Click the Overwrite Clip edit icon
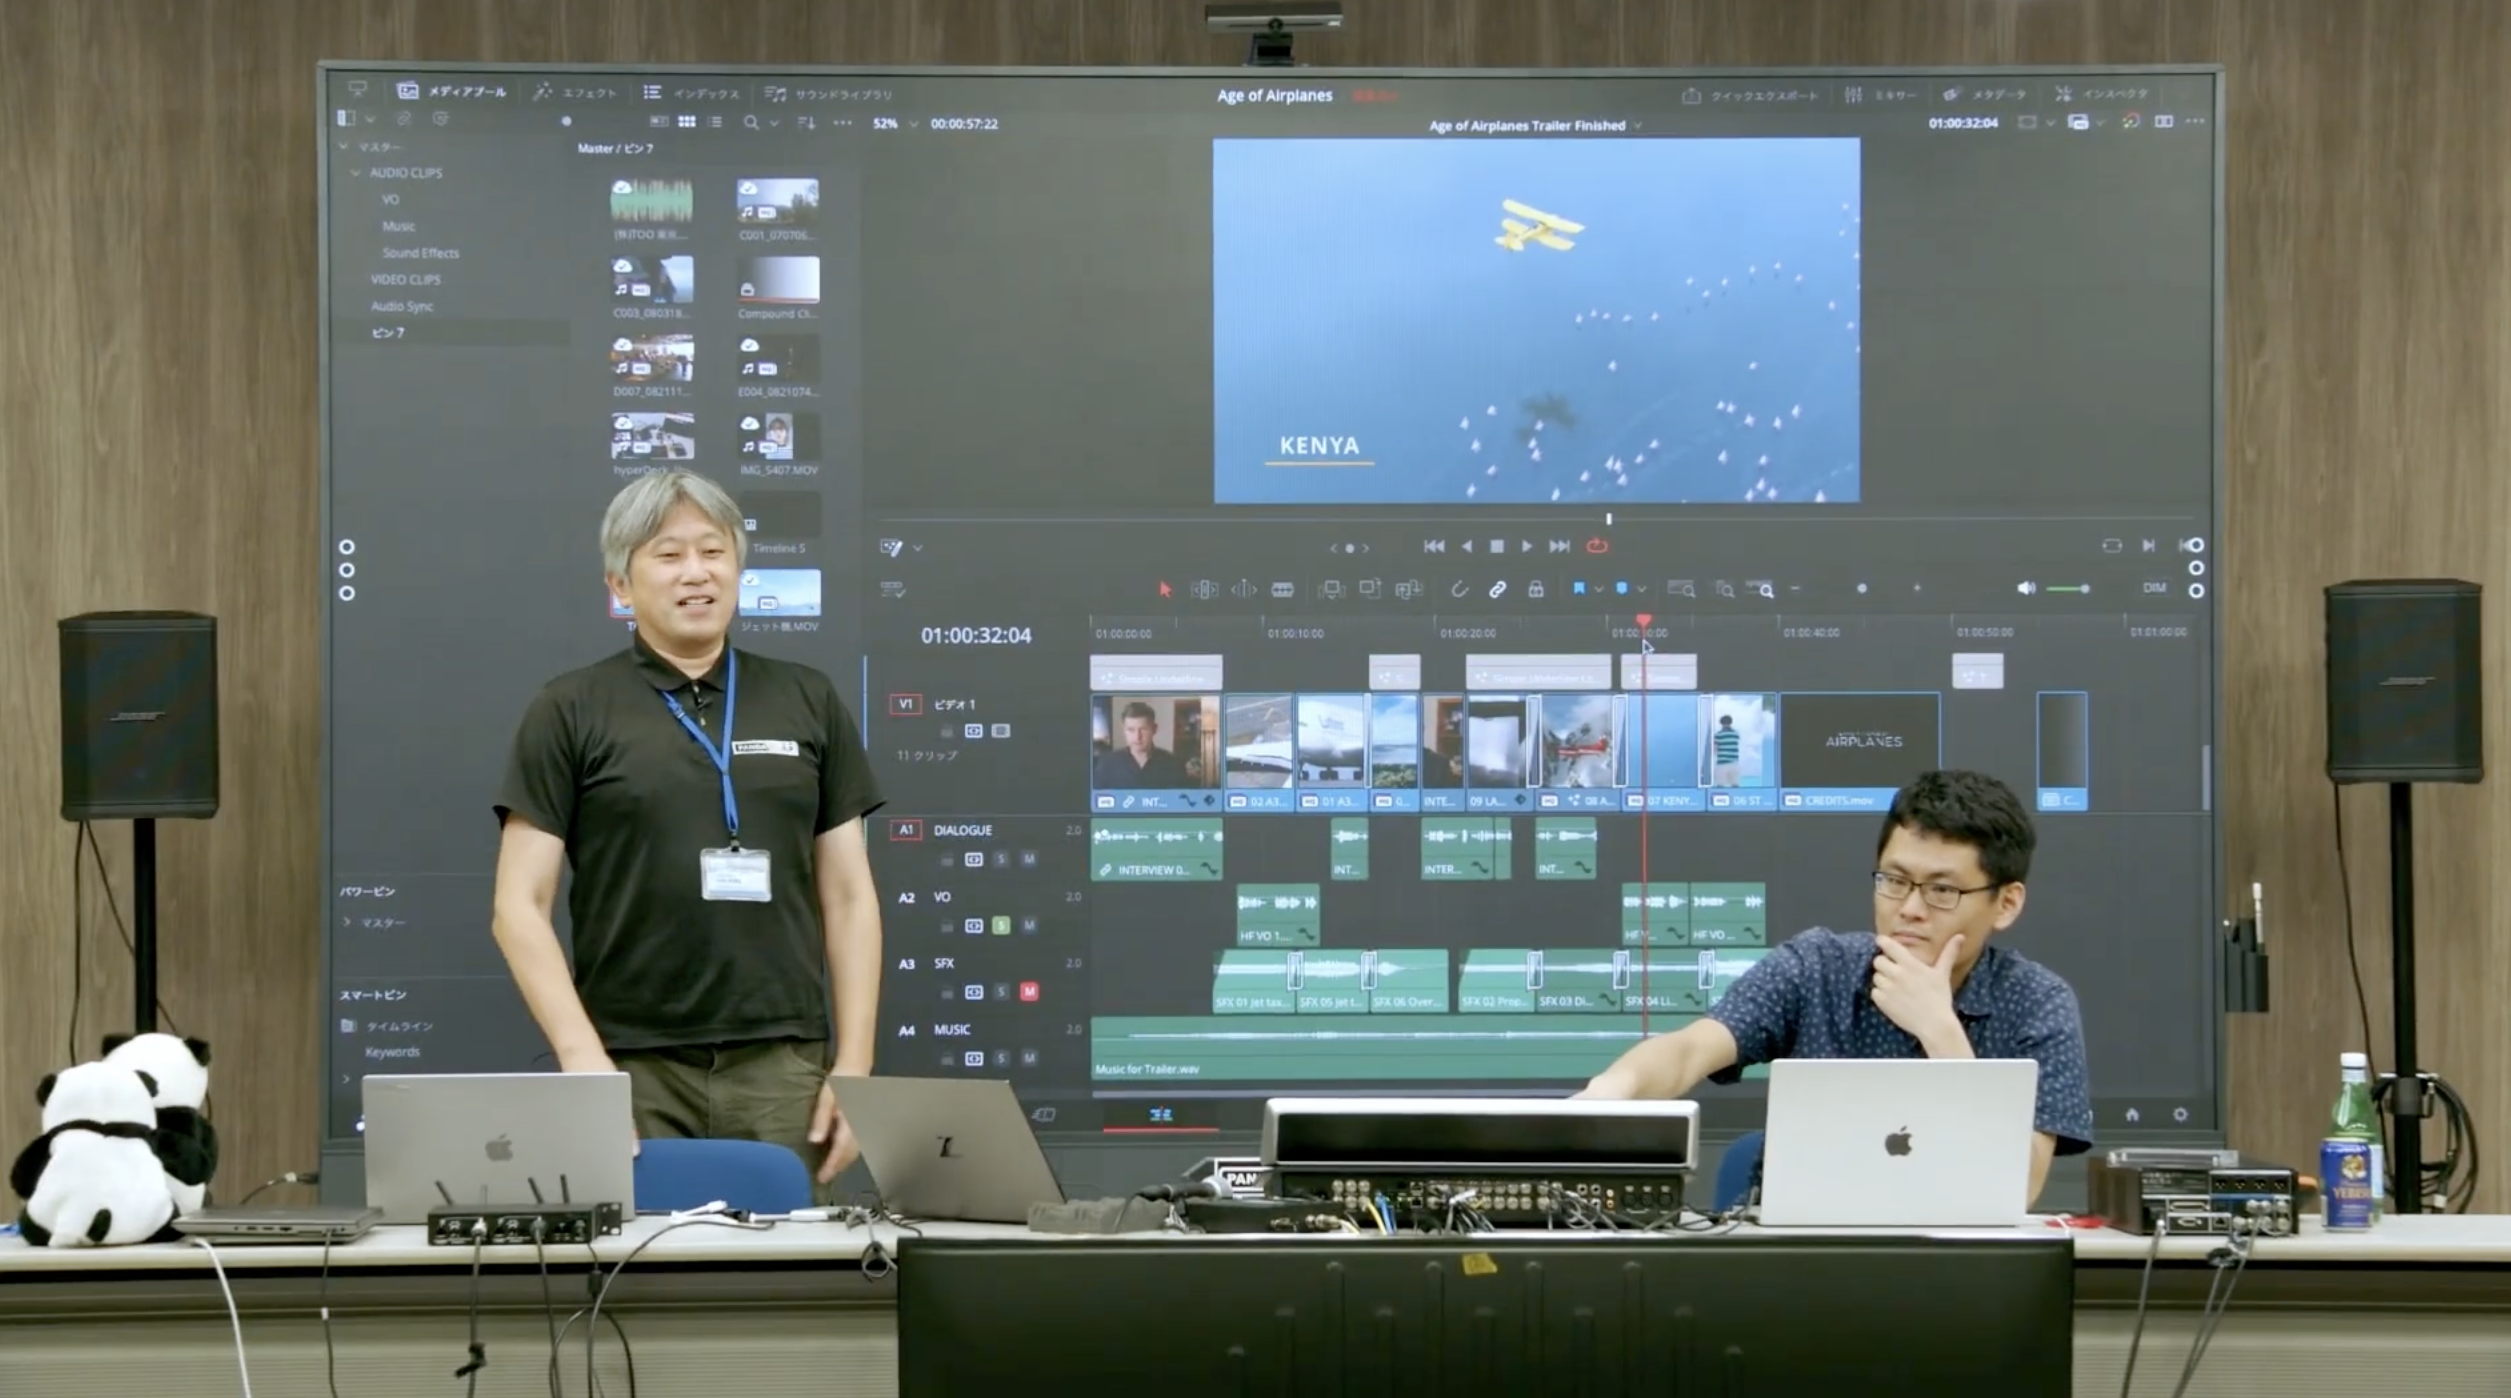The width and height of the screenshot is (2511, 1398). point(1370,590)
